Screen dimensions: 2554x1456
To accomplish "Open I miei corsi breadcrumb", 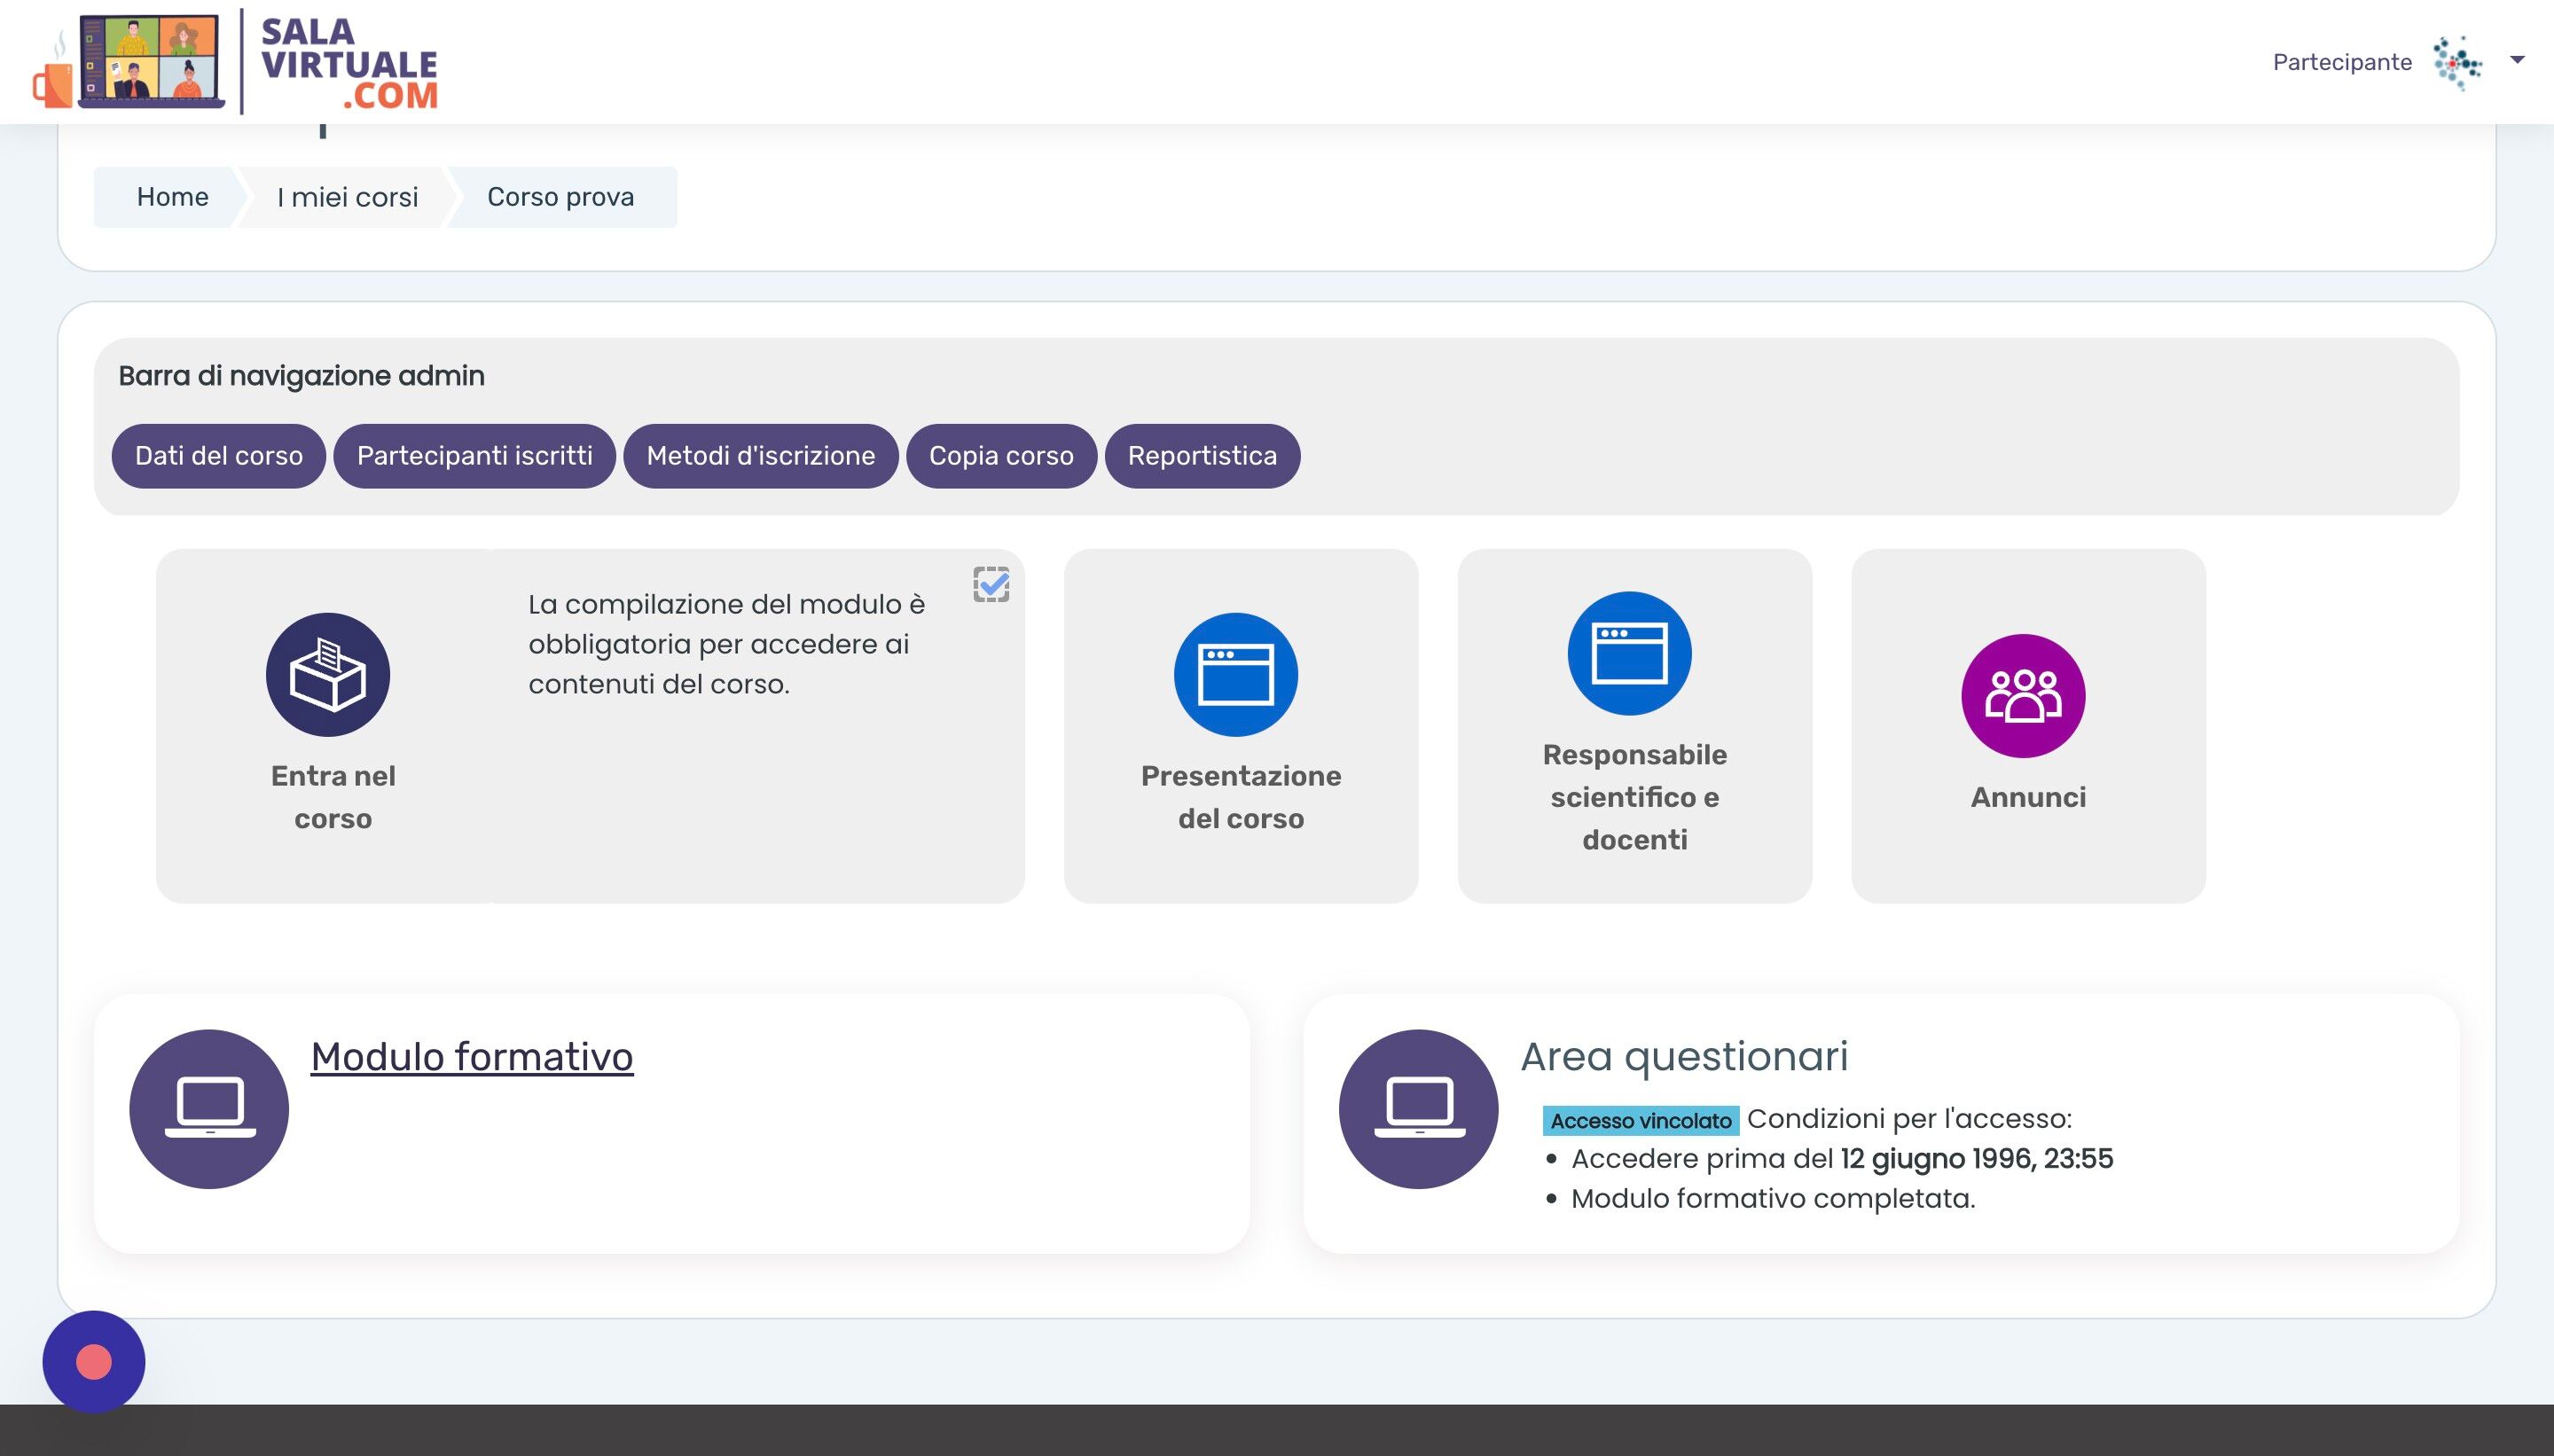I will (x=347, y=197).
